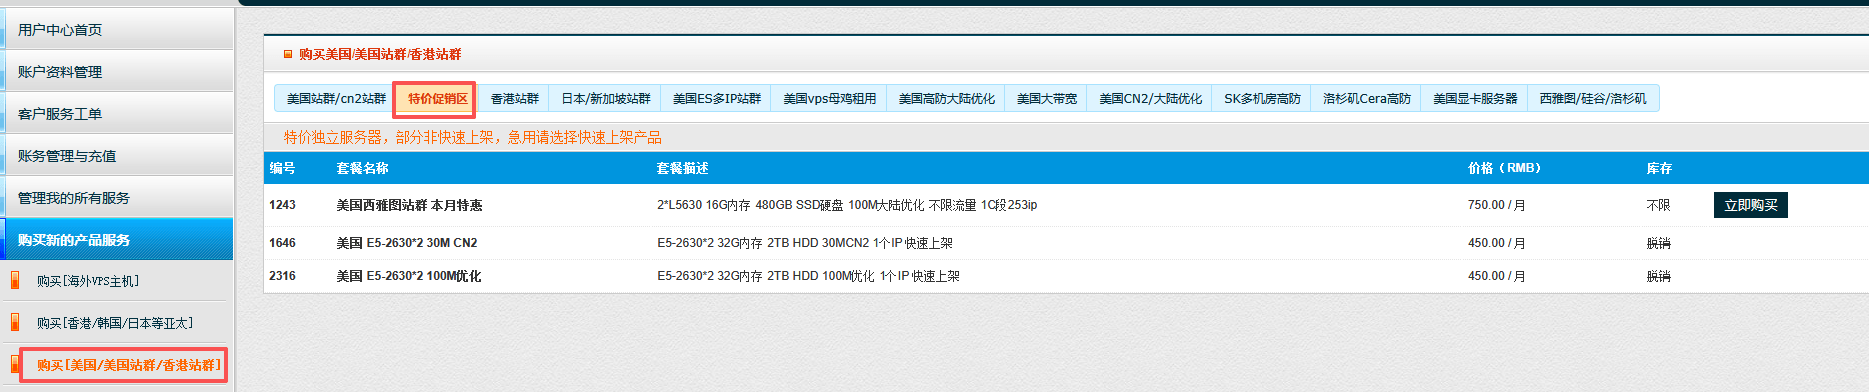Click orange icon beside 购买[美国/美国站群/香港站群]

[15, 364]
